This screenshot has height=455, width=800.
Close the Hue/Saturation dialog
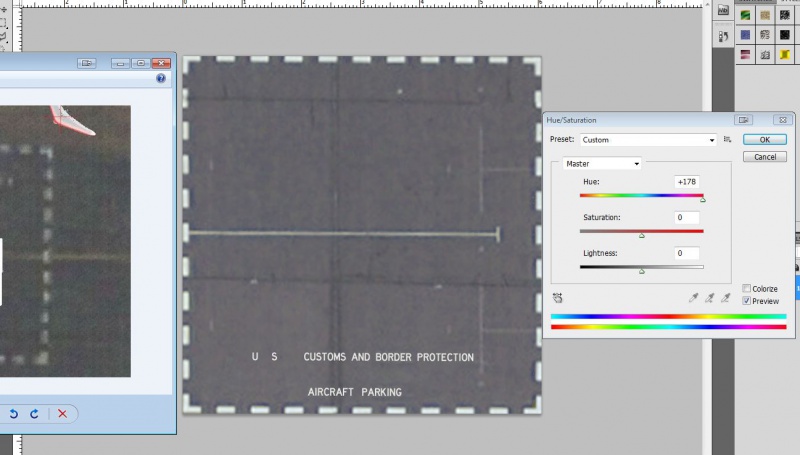point(782,120)
